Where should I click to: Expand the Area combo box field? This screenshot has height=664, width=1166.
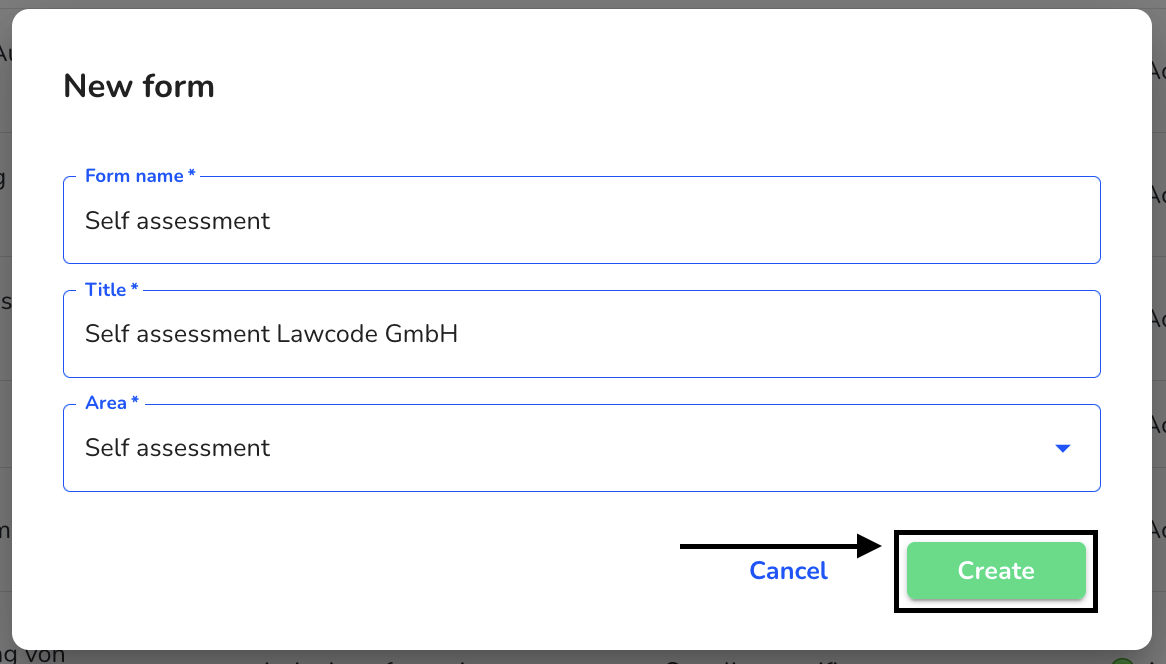582,448
